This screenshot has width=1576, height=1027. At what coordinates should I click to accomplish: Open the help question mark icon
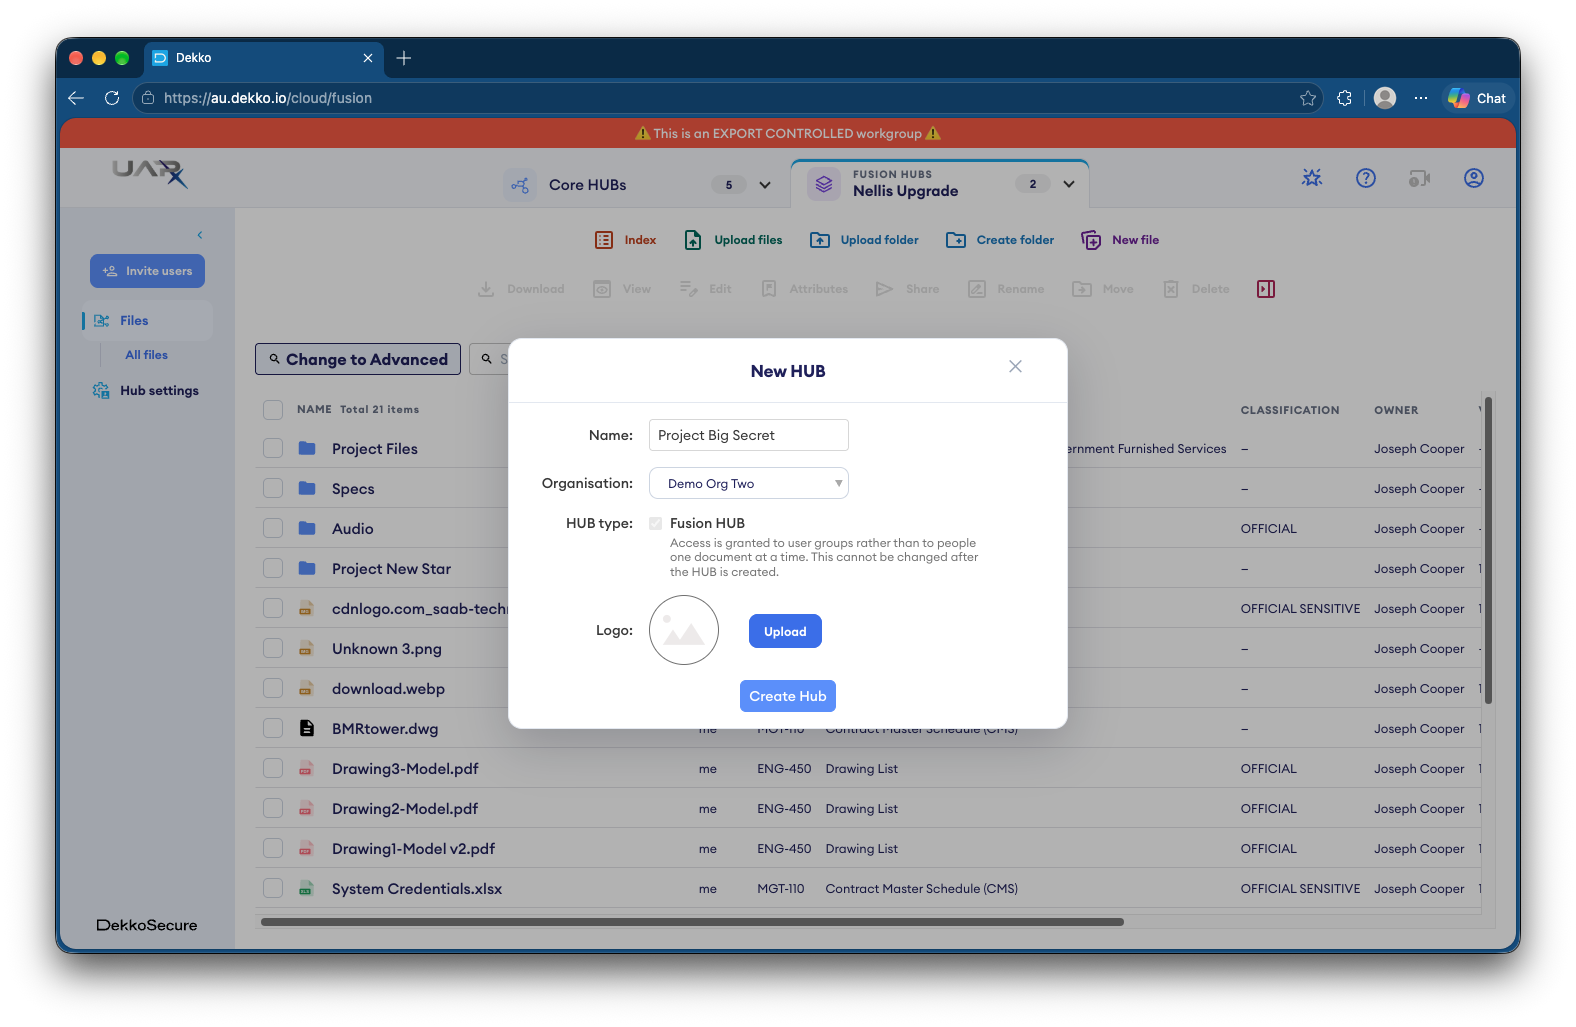tap(1366, 178)
